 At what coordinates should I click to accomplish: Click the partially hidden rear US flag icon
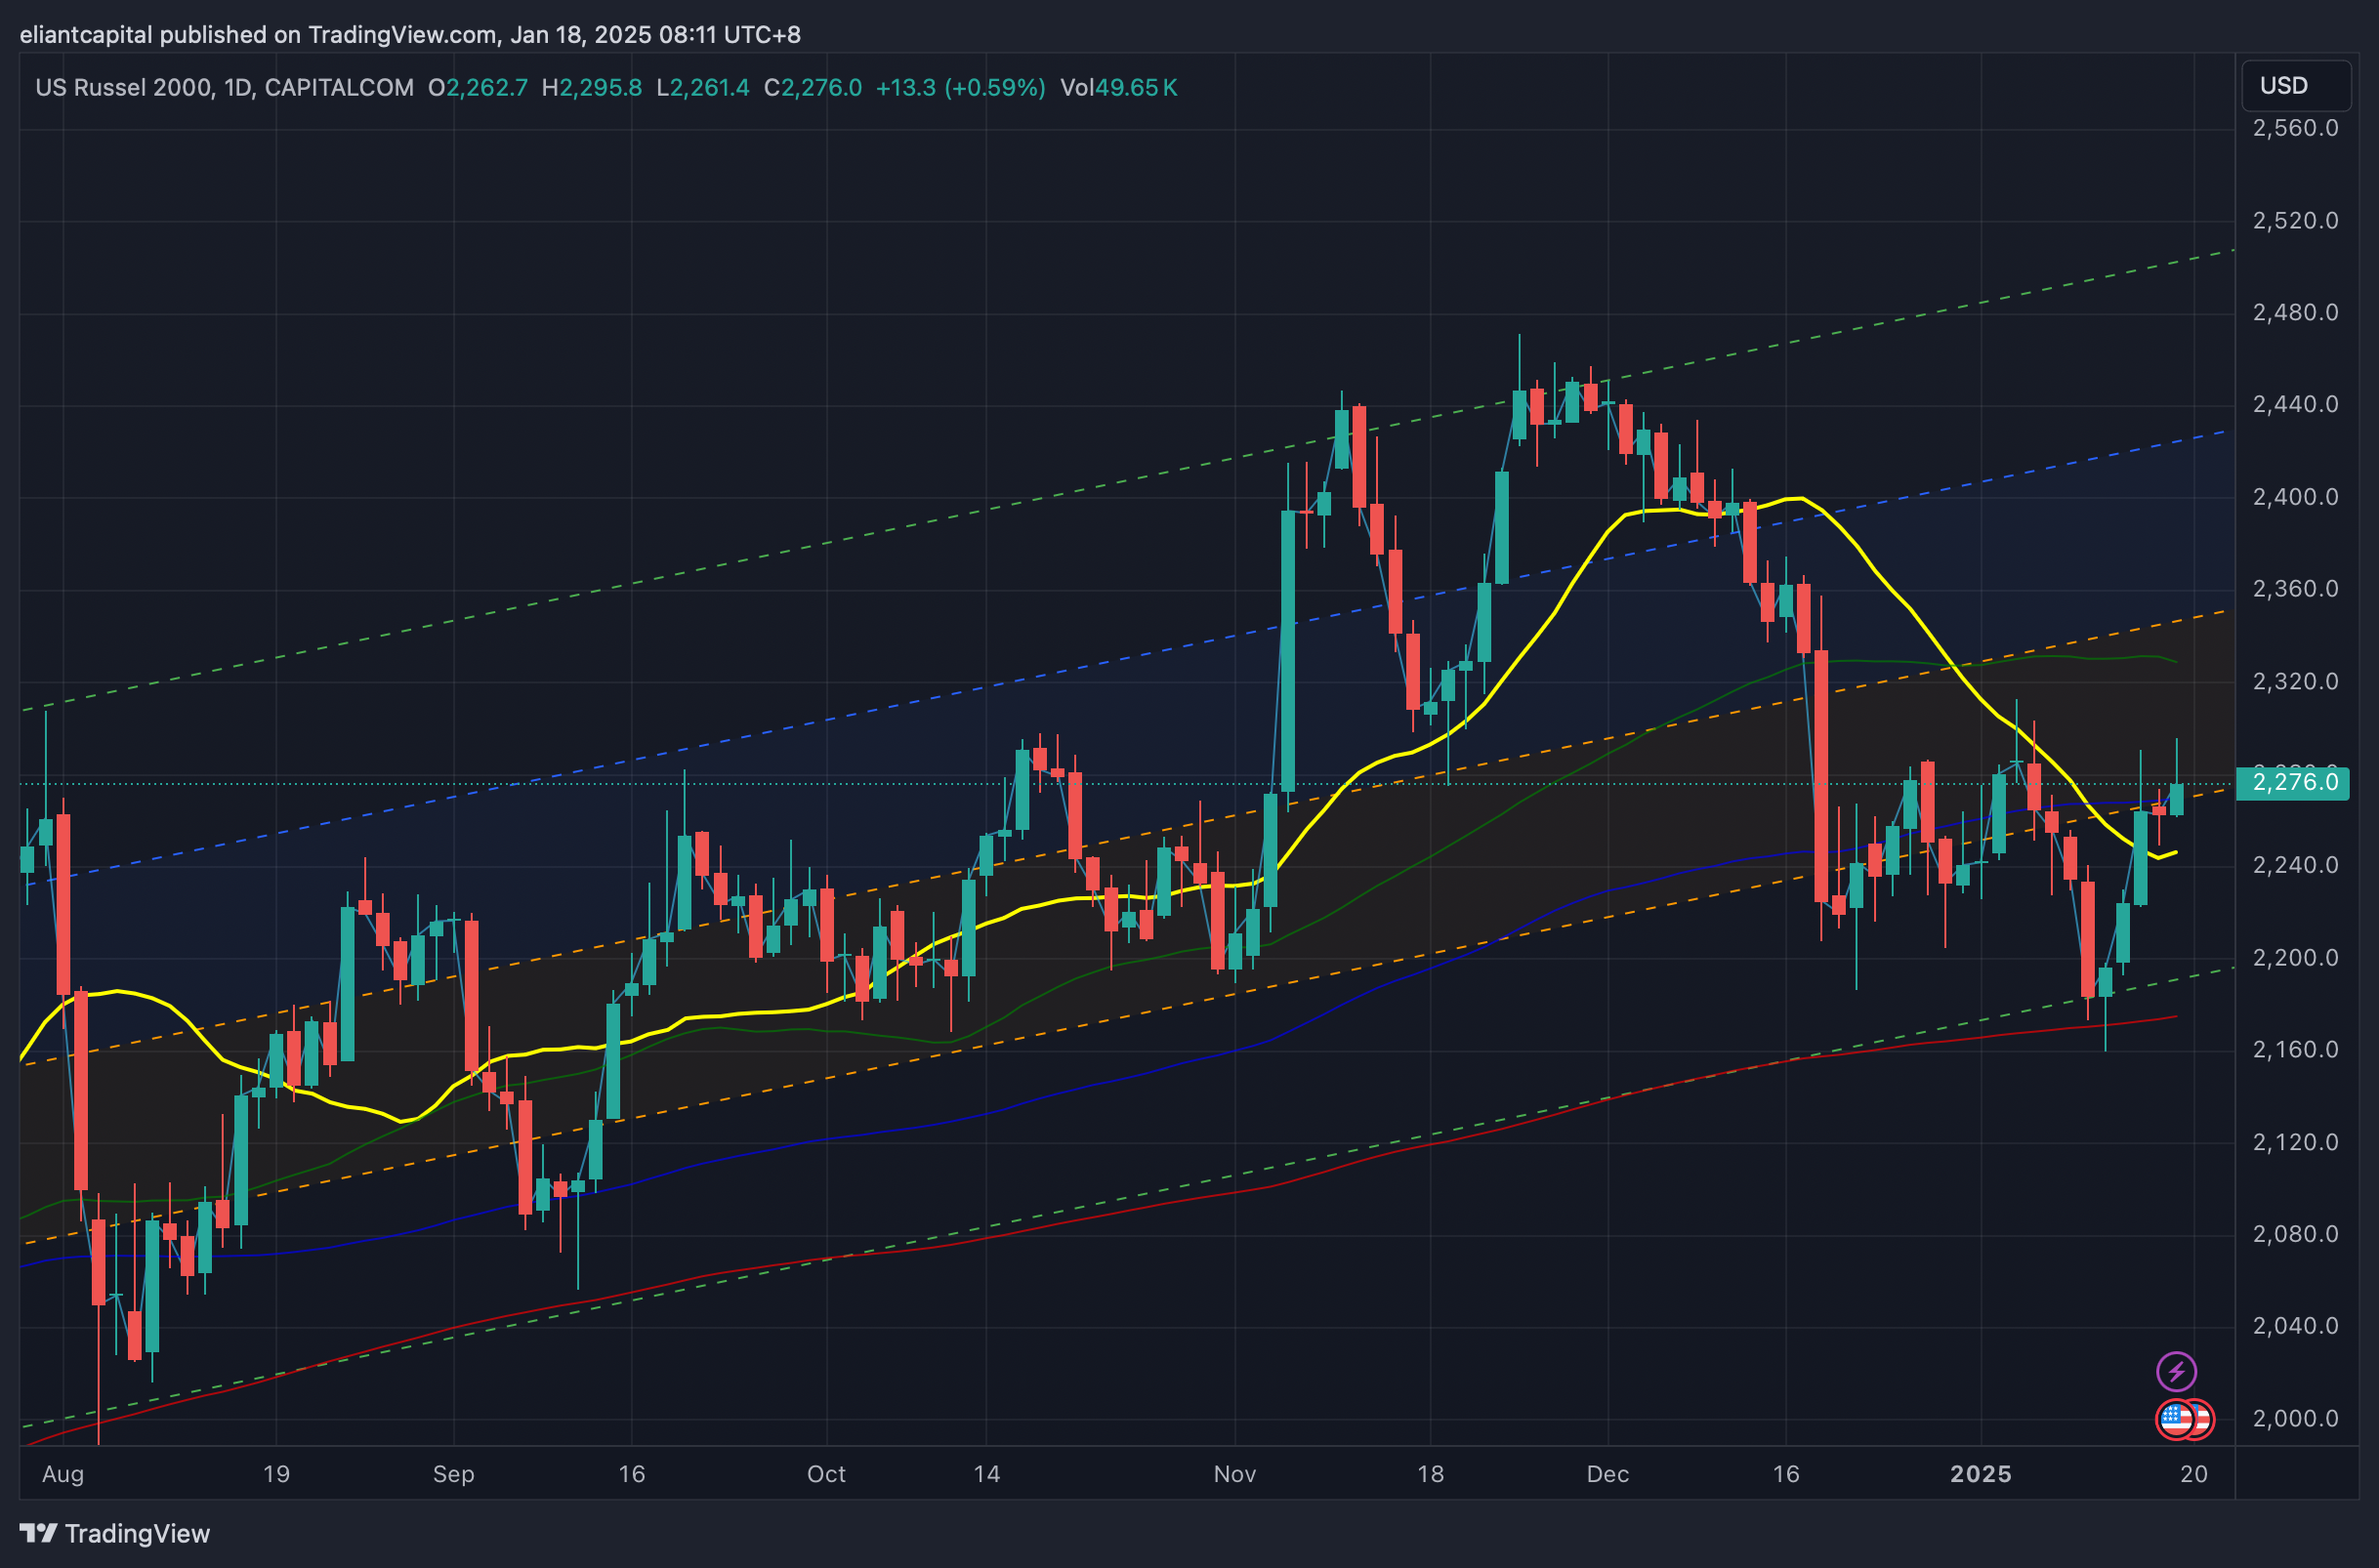(2204, 1419)
